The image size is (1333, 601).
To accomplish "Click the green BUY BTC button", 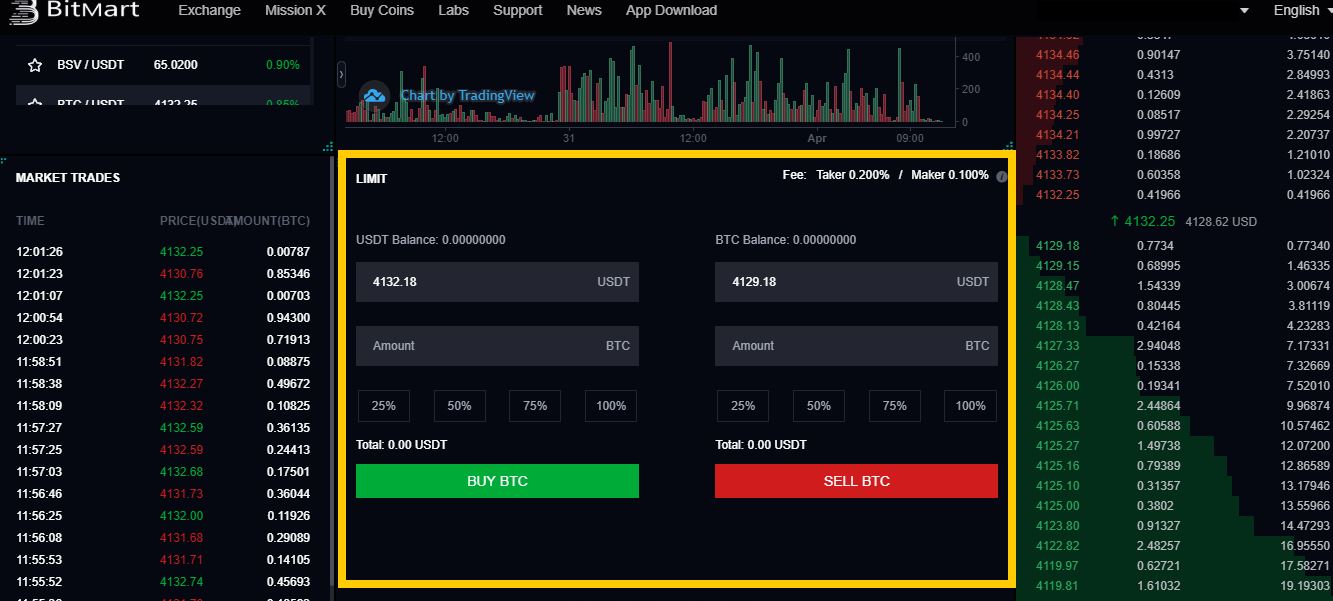I will (x=497, y=481).
